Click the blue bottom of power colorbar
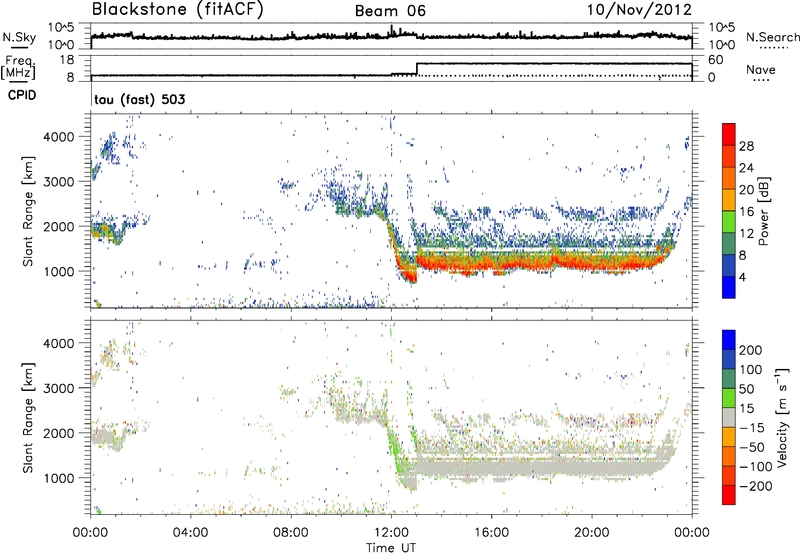This screenshot has height=554, width=800. tap(729, 288)
